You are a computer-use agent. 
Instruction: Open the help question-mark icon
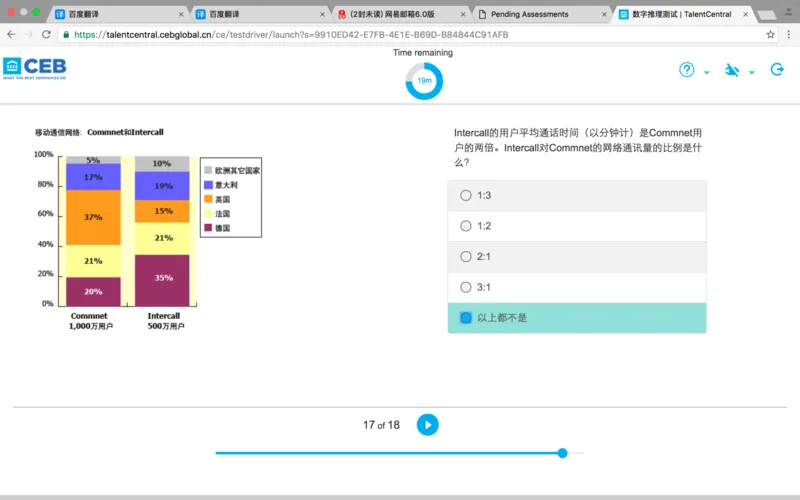[687, 69]
